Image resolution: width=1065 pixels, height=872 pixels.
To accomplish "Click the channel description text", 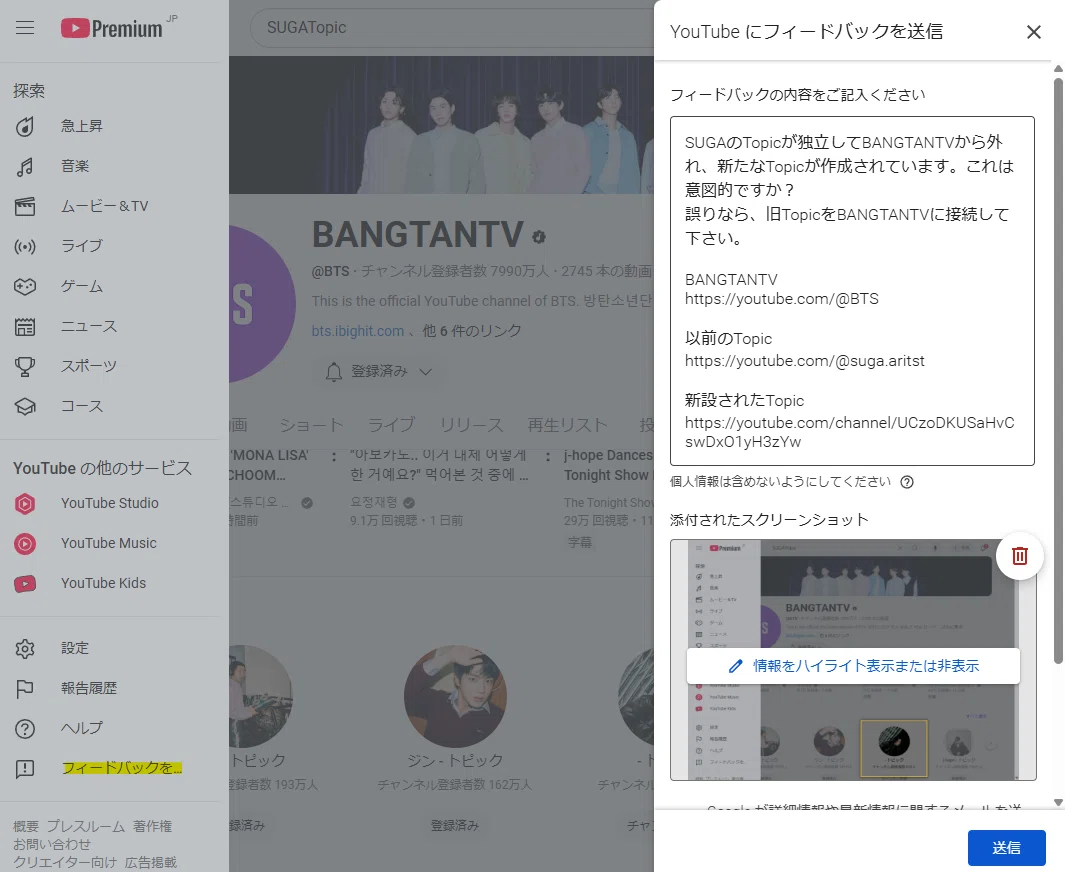I will point(482,301).
